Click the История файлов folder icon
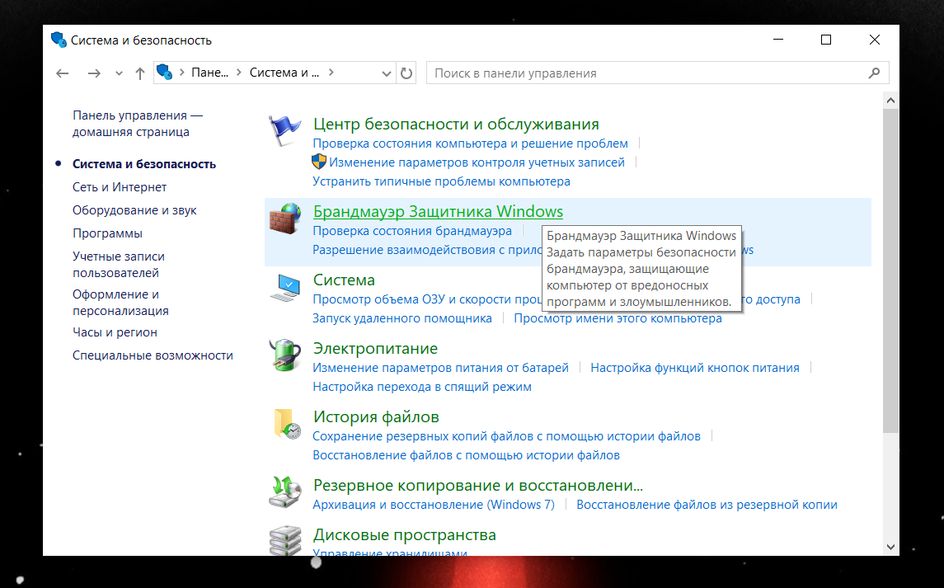The height and width of the screenshot is (588, 944). pyautogui.click(x=287, y=424)
